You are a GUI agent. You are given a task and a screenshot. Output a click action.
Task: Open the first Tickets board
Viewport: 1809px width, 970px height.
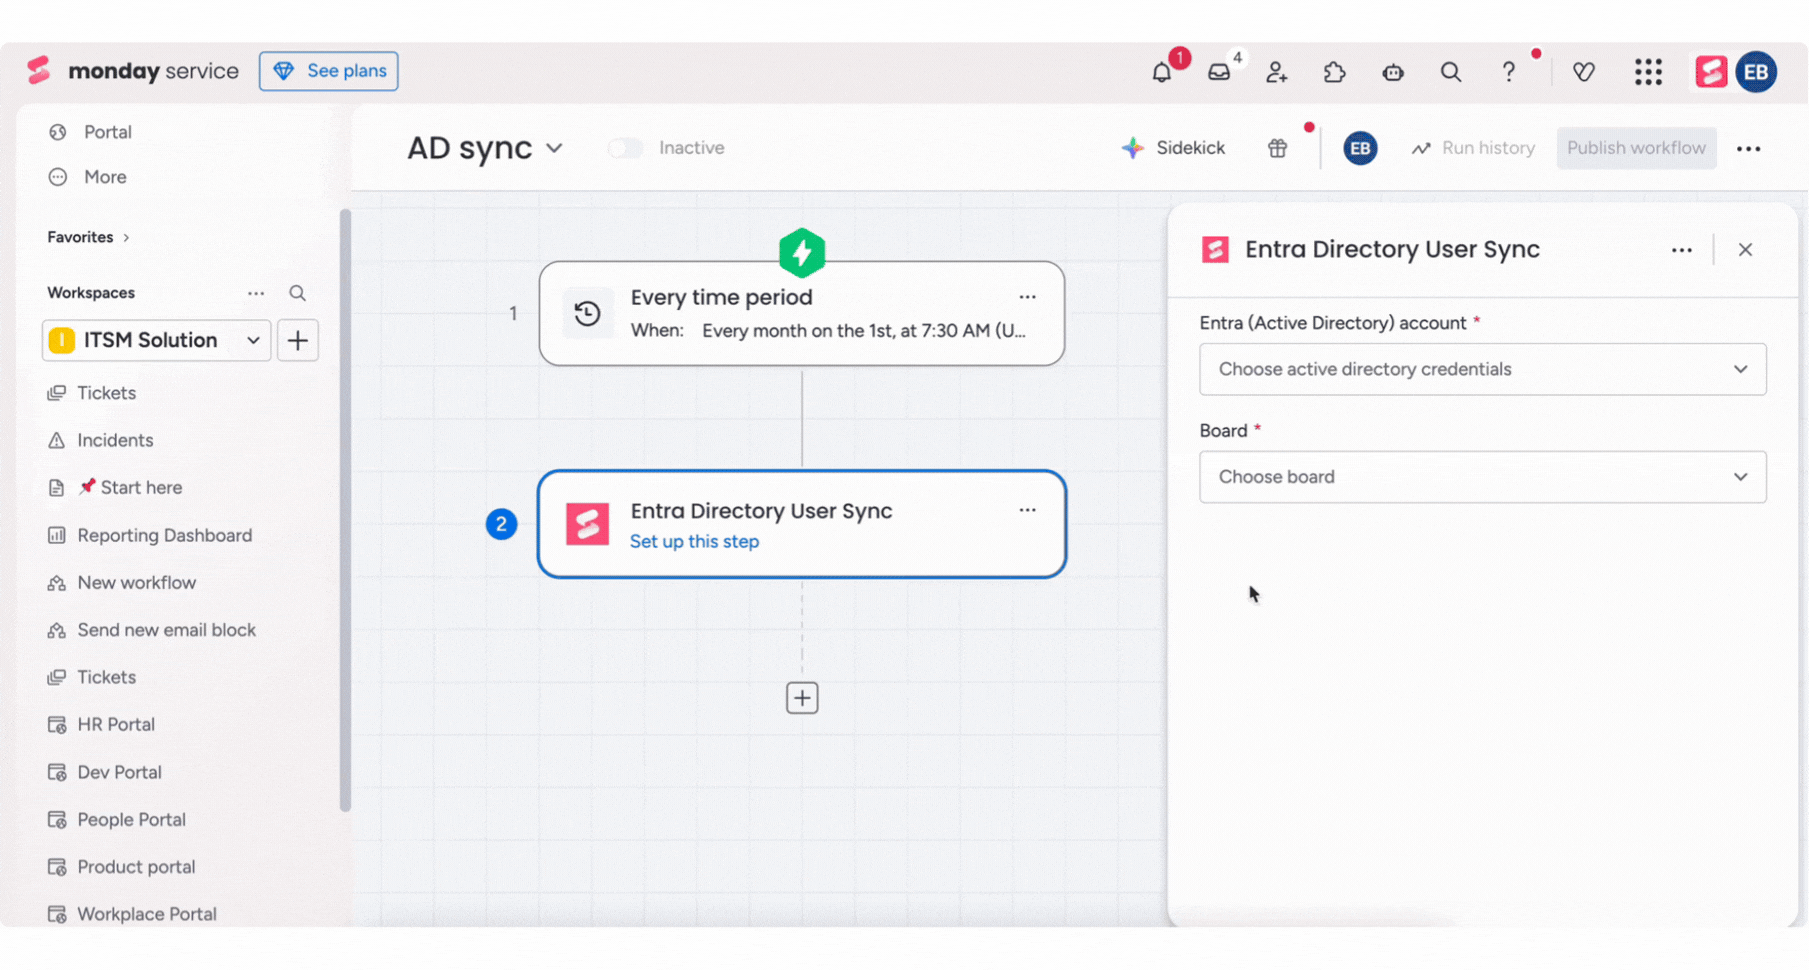coord(106,393)
